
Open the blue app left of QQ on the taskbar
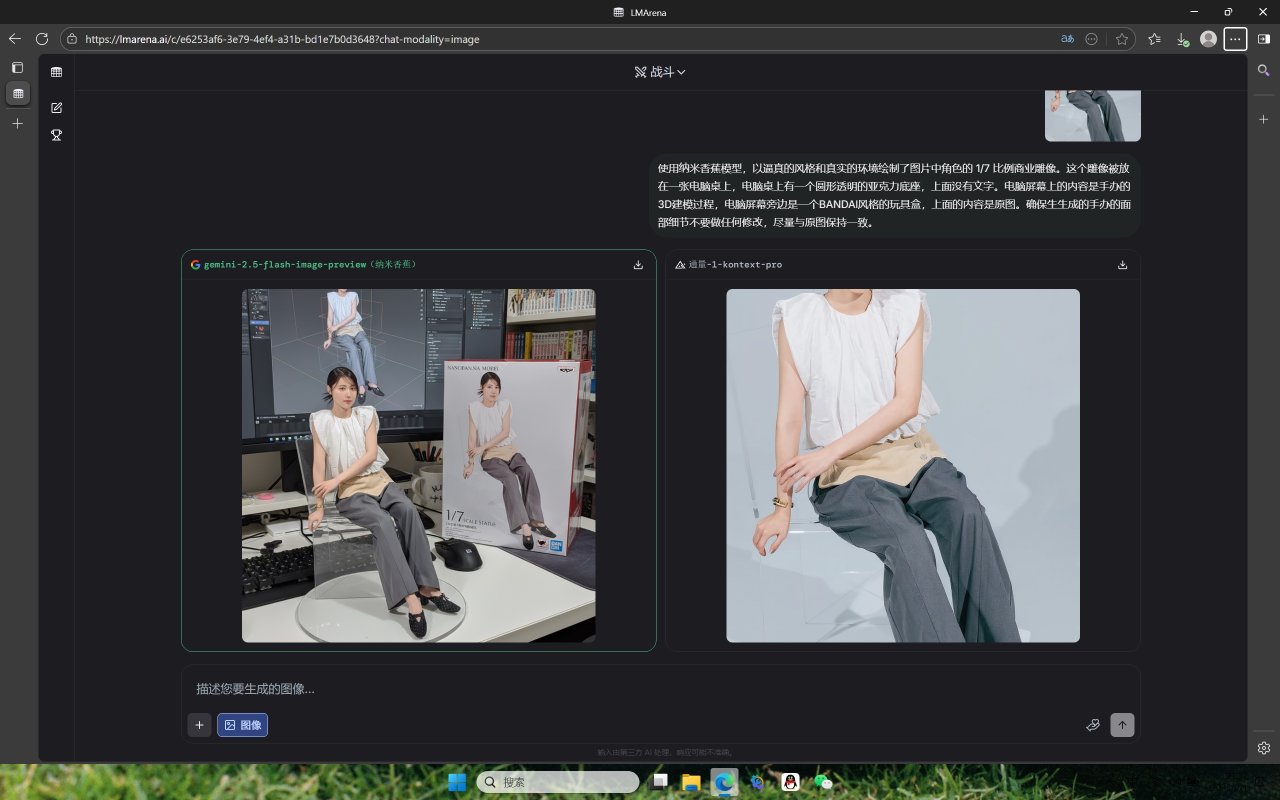coord(757,782)
